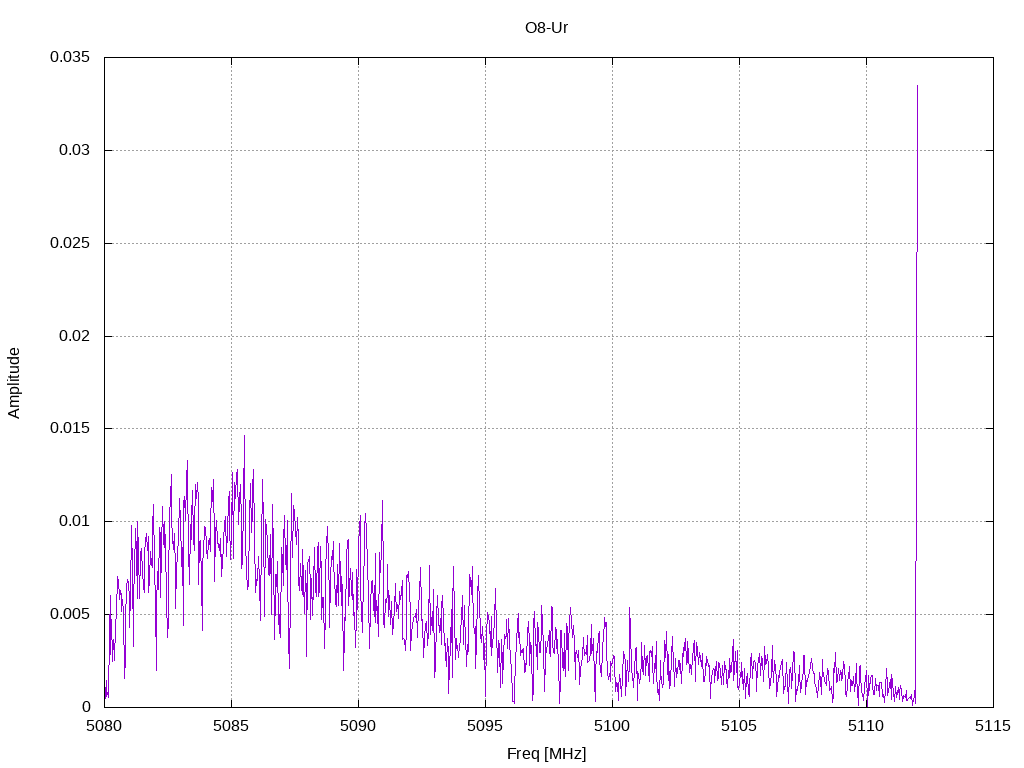
Task: Click the 0.005 y-axis tick label
Action: point(70,614)
